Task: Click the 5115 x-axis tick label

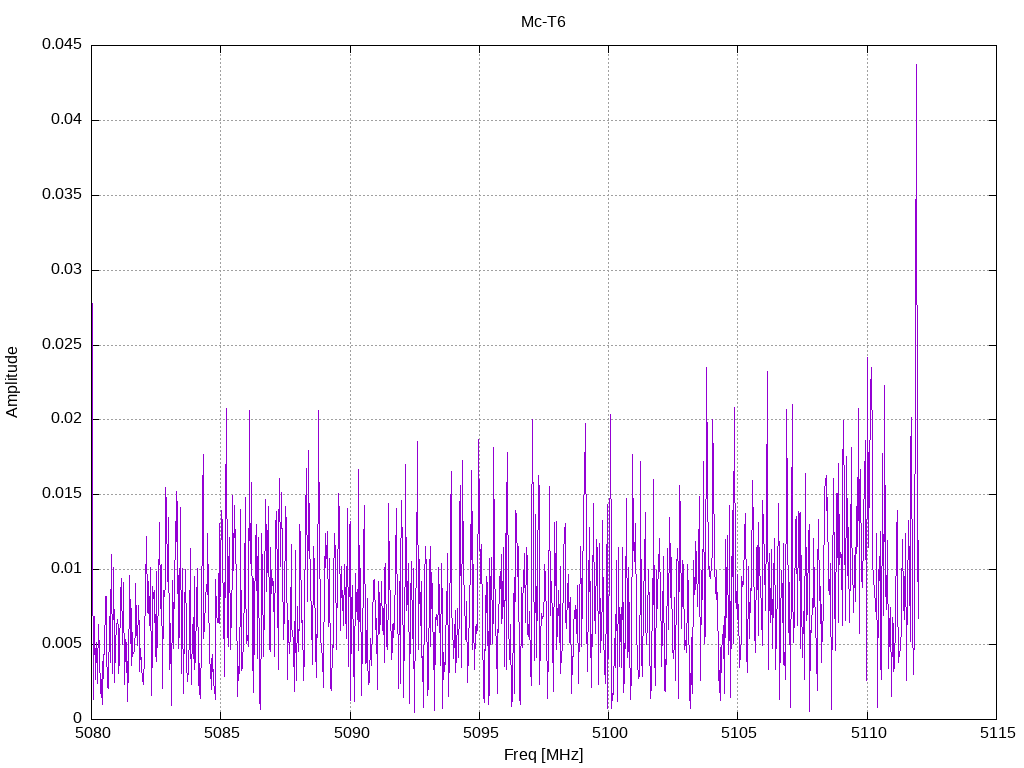Action: pyautogui.click(x=996, y=733)
